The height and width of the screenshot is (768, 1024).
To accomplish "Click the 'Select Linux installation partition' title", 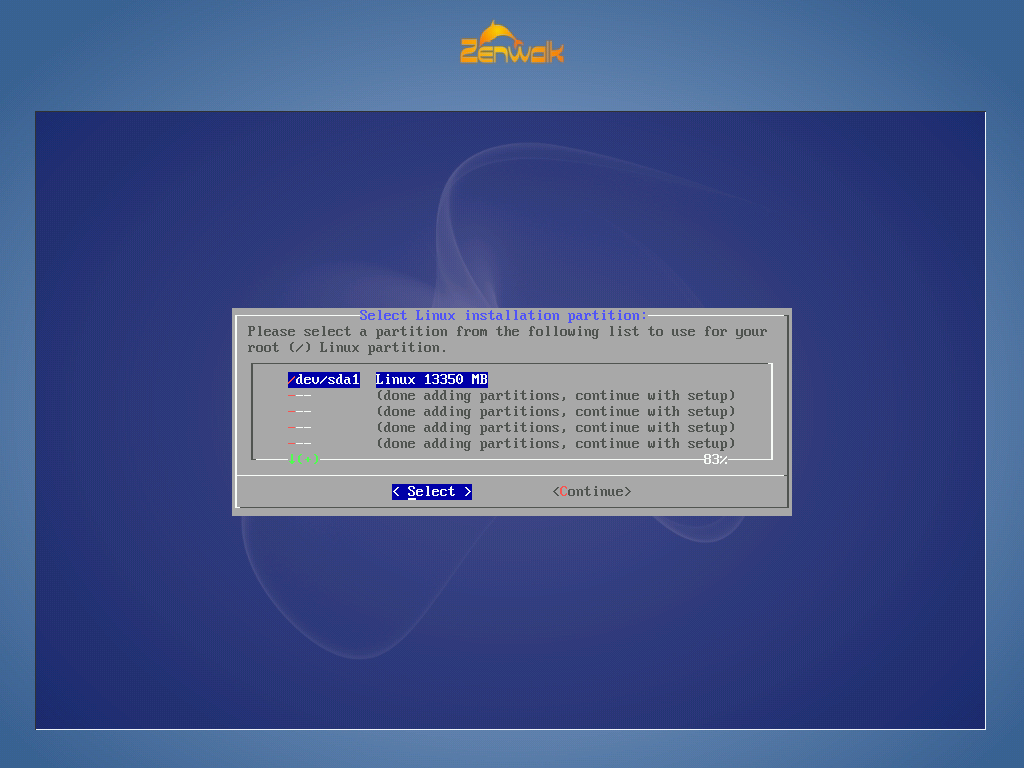I will click(503, 316).
